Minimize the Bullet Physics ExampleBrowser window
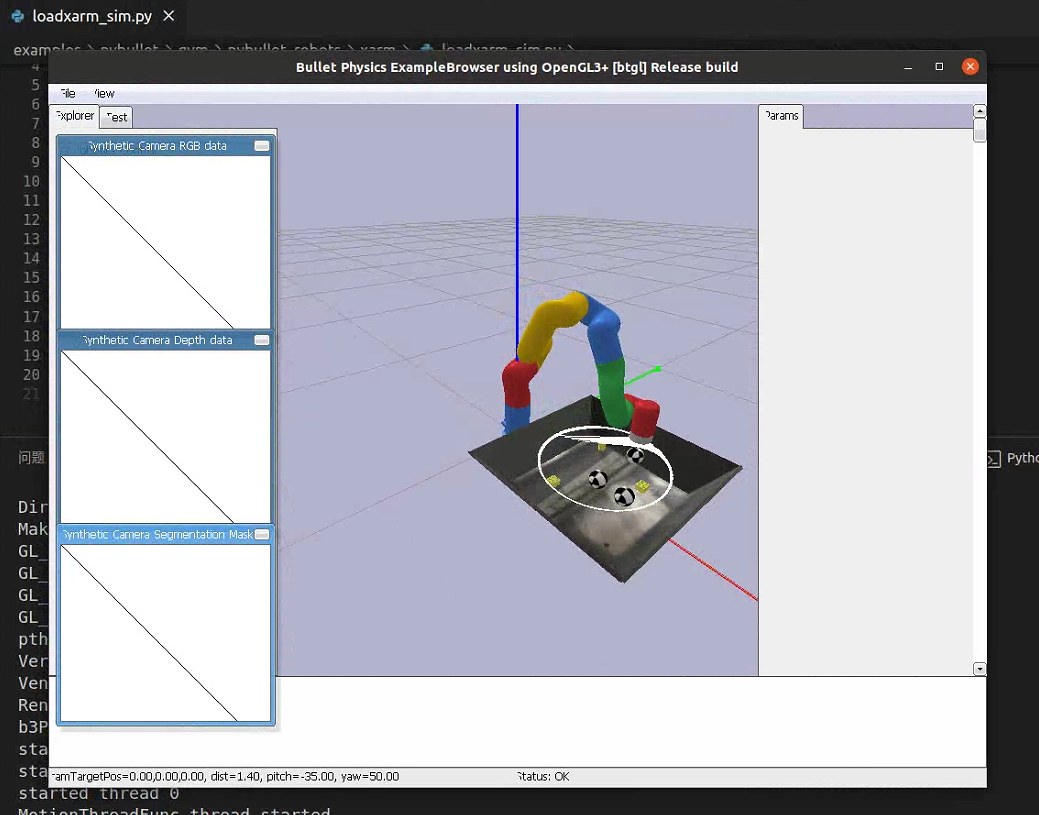Image resolution: width=1039 pixels, height=815 pixels. click(x=908, y=67)
